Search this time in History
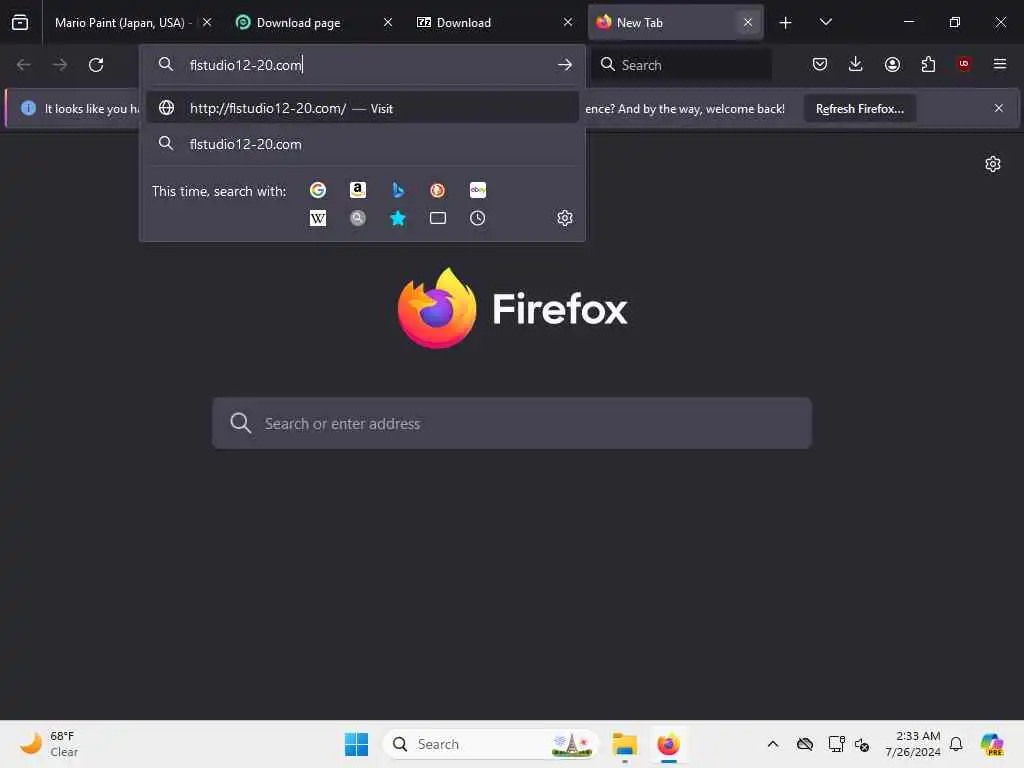 pyautogui.click(x=477, y=218)
